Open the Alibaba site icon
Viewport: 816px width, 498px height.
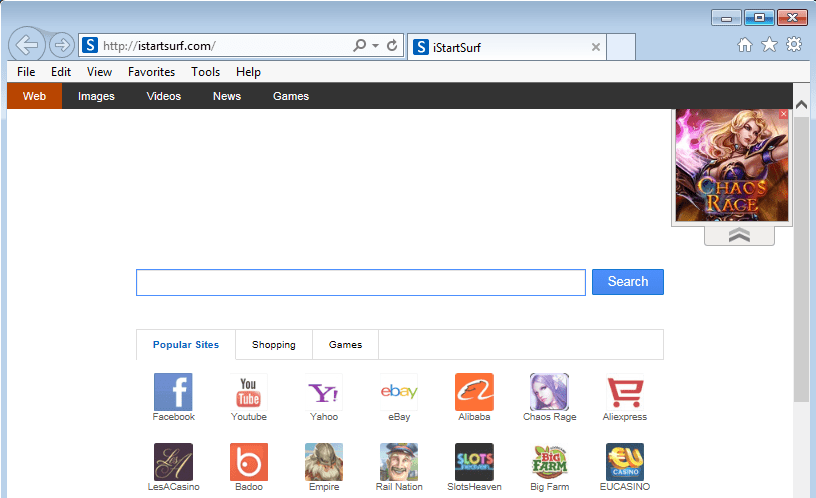(x=474, y=392)
